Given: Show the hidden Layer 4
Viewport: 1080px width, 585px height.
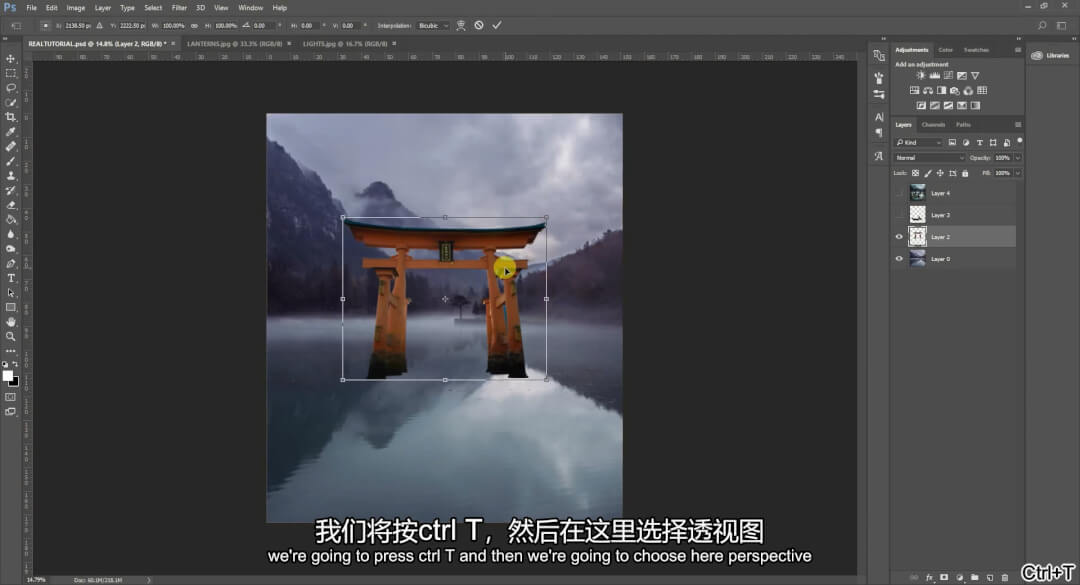Looking at the screenshot, I should (x=899, y=193).
